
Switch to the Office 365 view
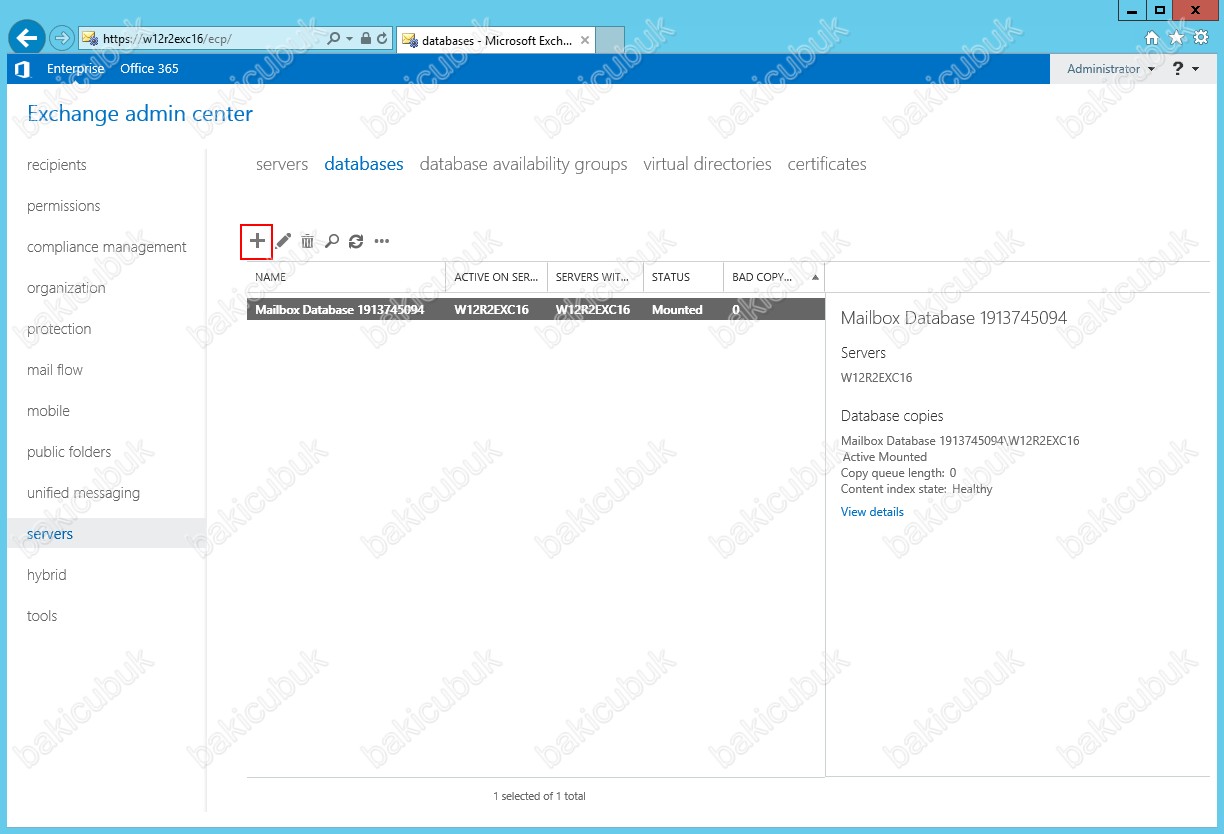[149, 69]
